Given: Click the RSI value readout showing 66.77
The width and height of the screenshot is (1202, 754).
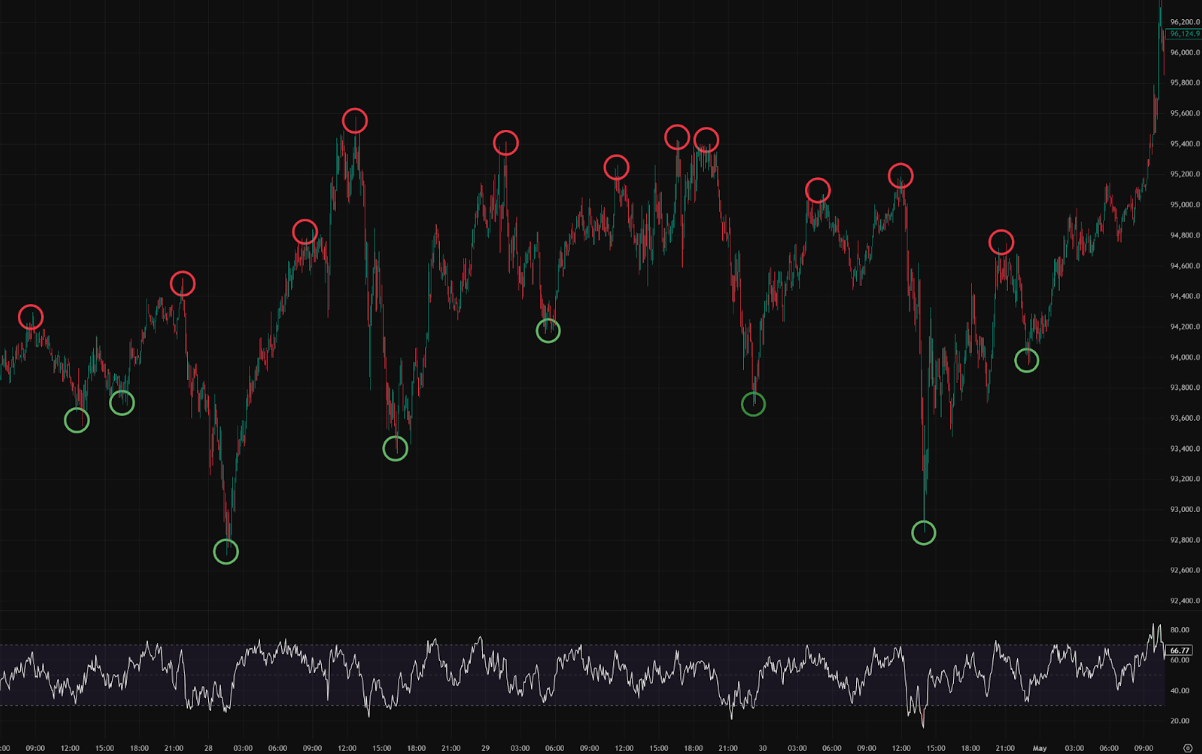Looking at the screenshot, I should tap(1178, 650).
